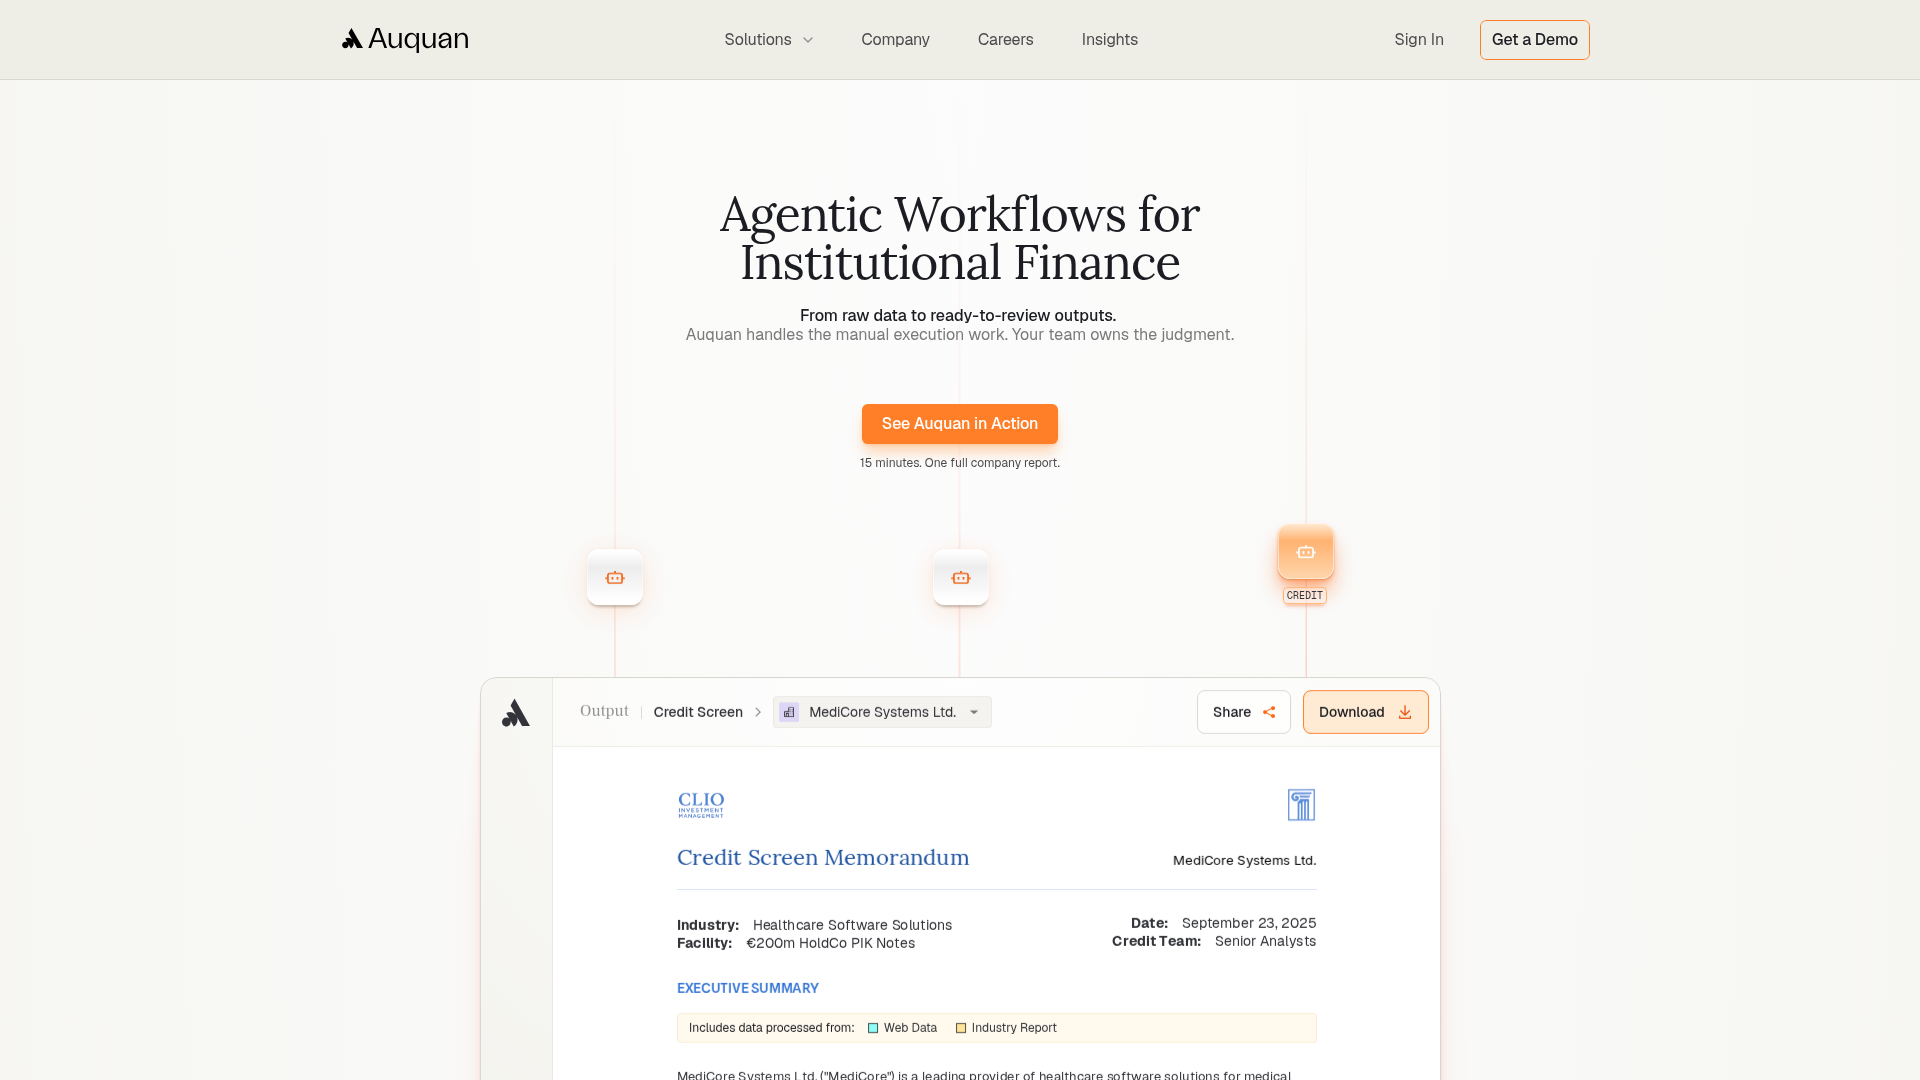Select the highlighted orange CREDIT agent icon
The width and height of the screenshot is (1920, 1080).
click(1305, 552)
